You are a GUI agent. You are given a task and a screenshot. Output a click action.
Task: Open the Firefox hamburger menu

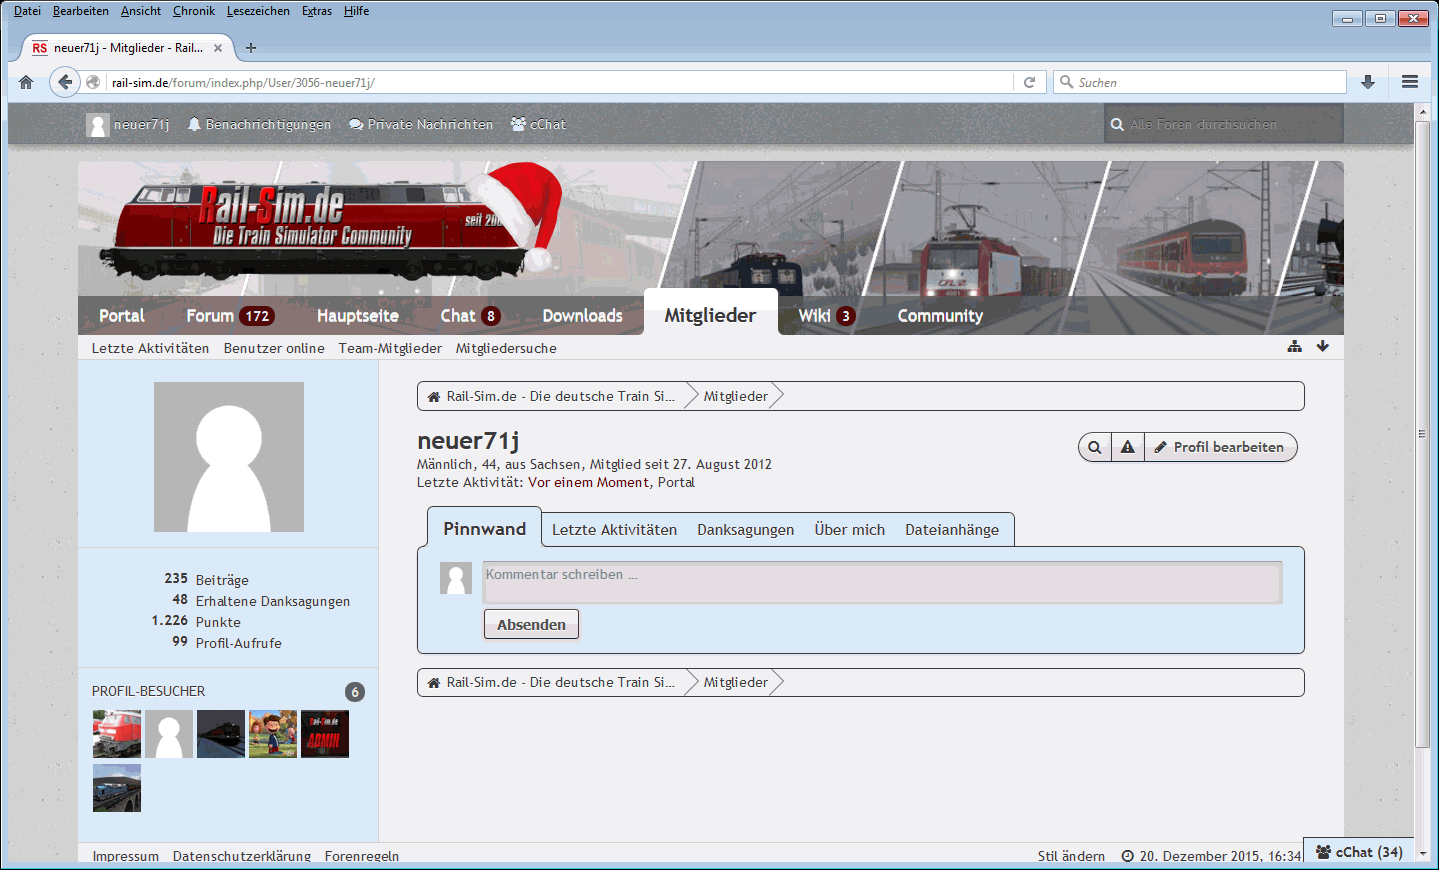click(x=1410, y=82)
